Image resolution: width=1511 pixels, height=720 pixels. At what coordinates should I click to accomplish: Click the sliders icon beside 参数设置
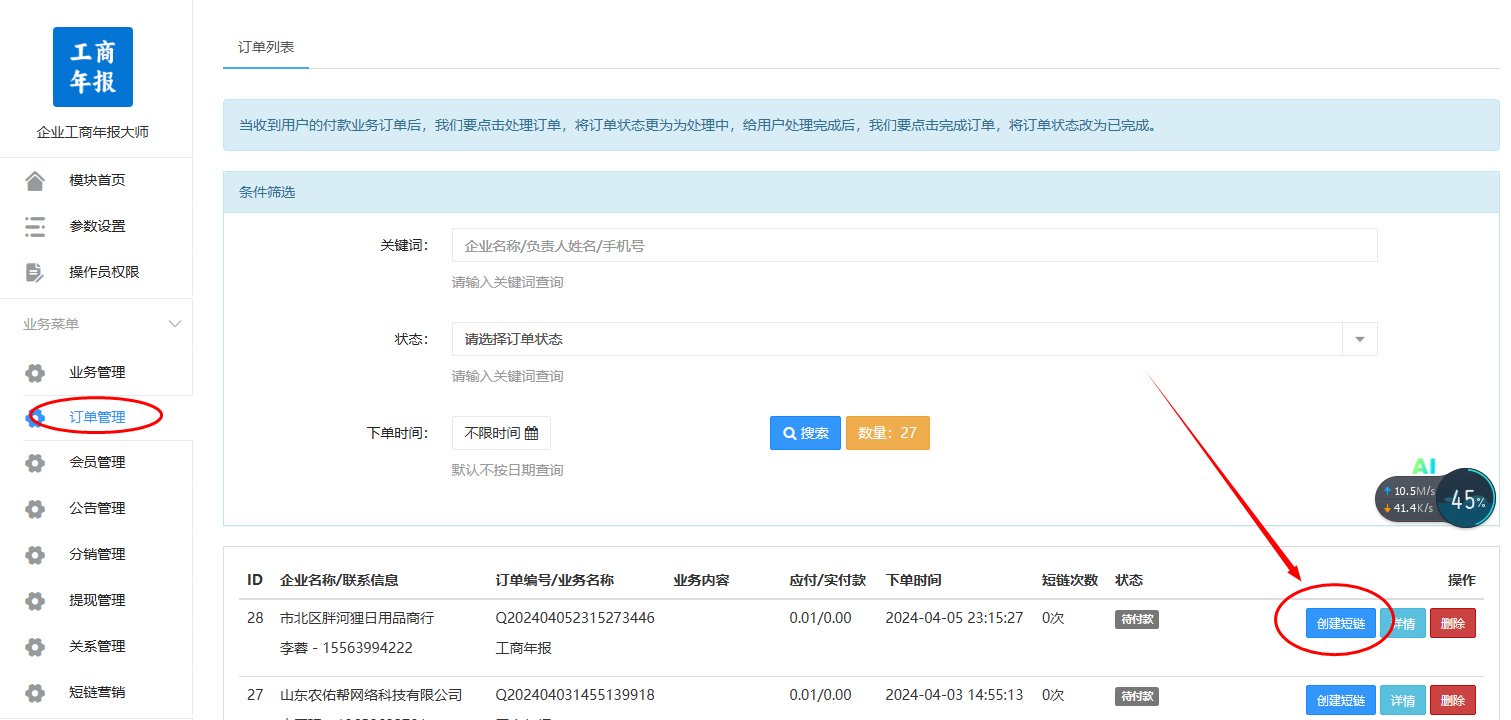(x=35, y=227)
